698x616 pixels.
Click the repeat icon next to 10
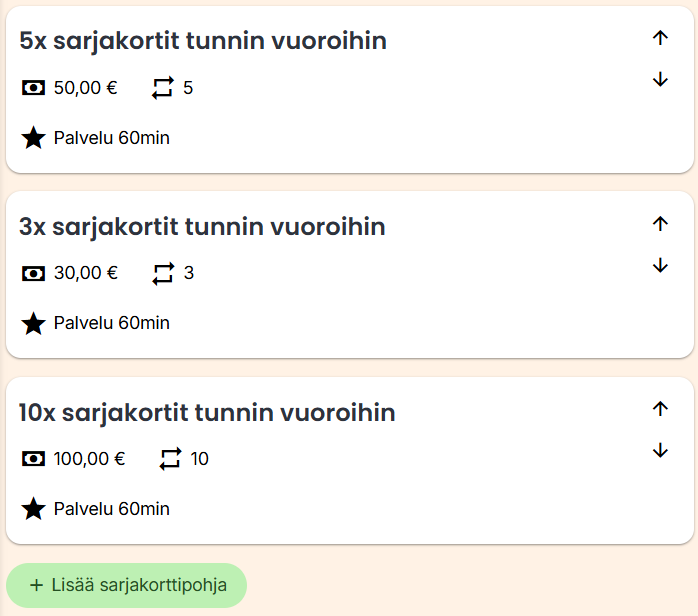pos(171,459)
